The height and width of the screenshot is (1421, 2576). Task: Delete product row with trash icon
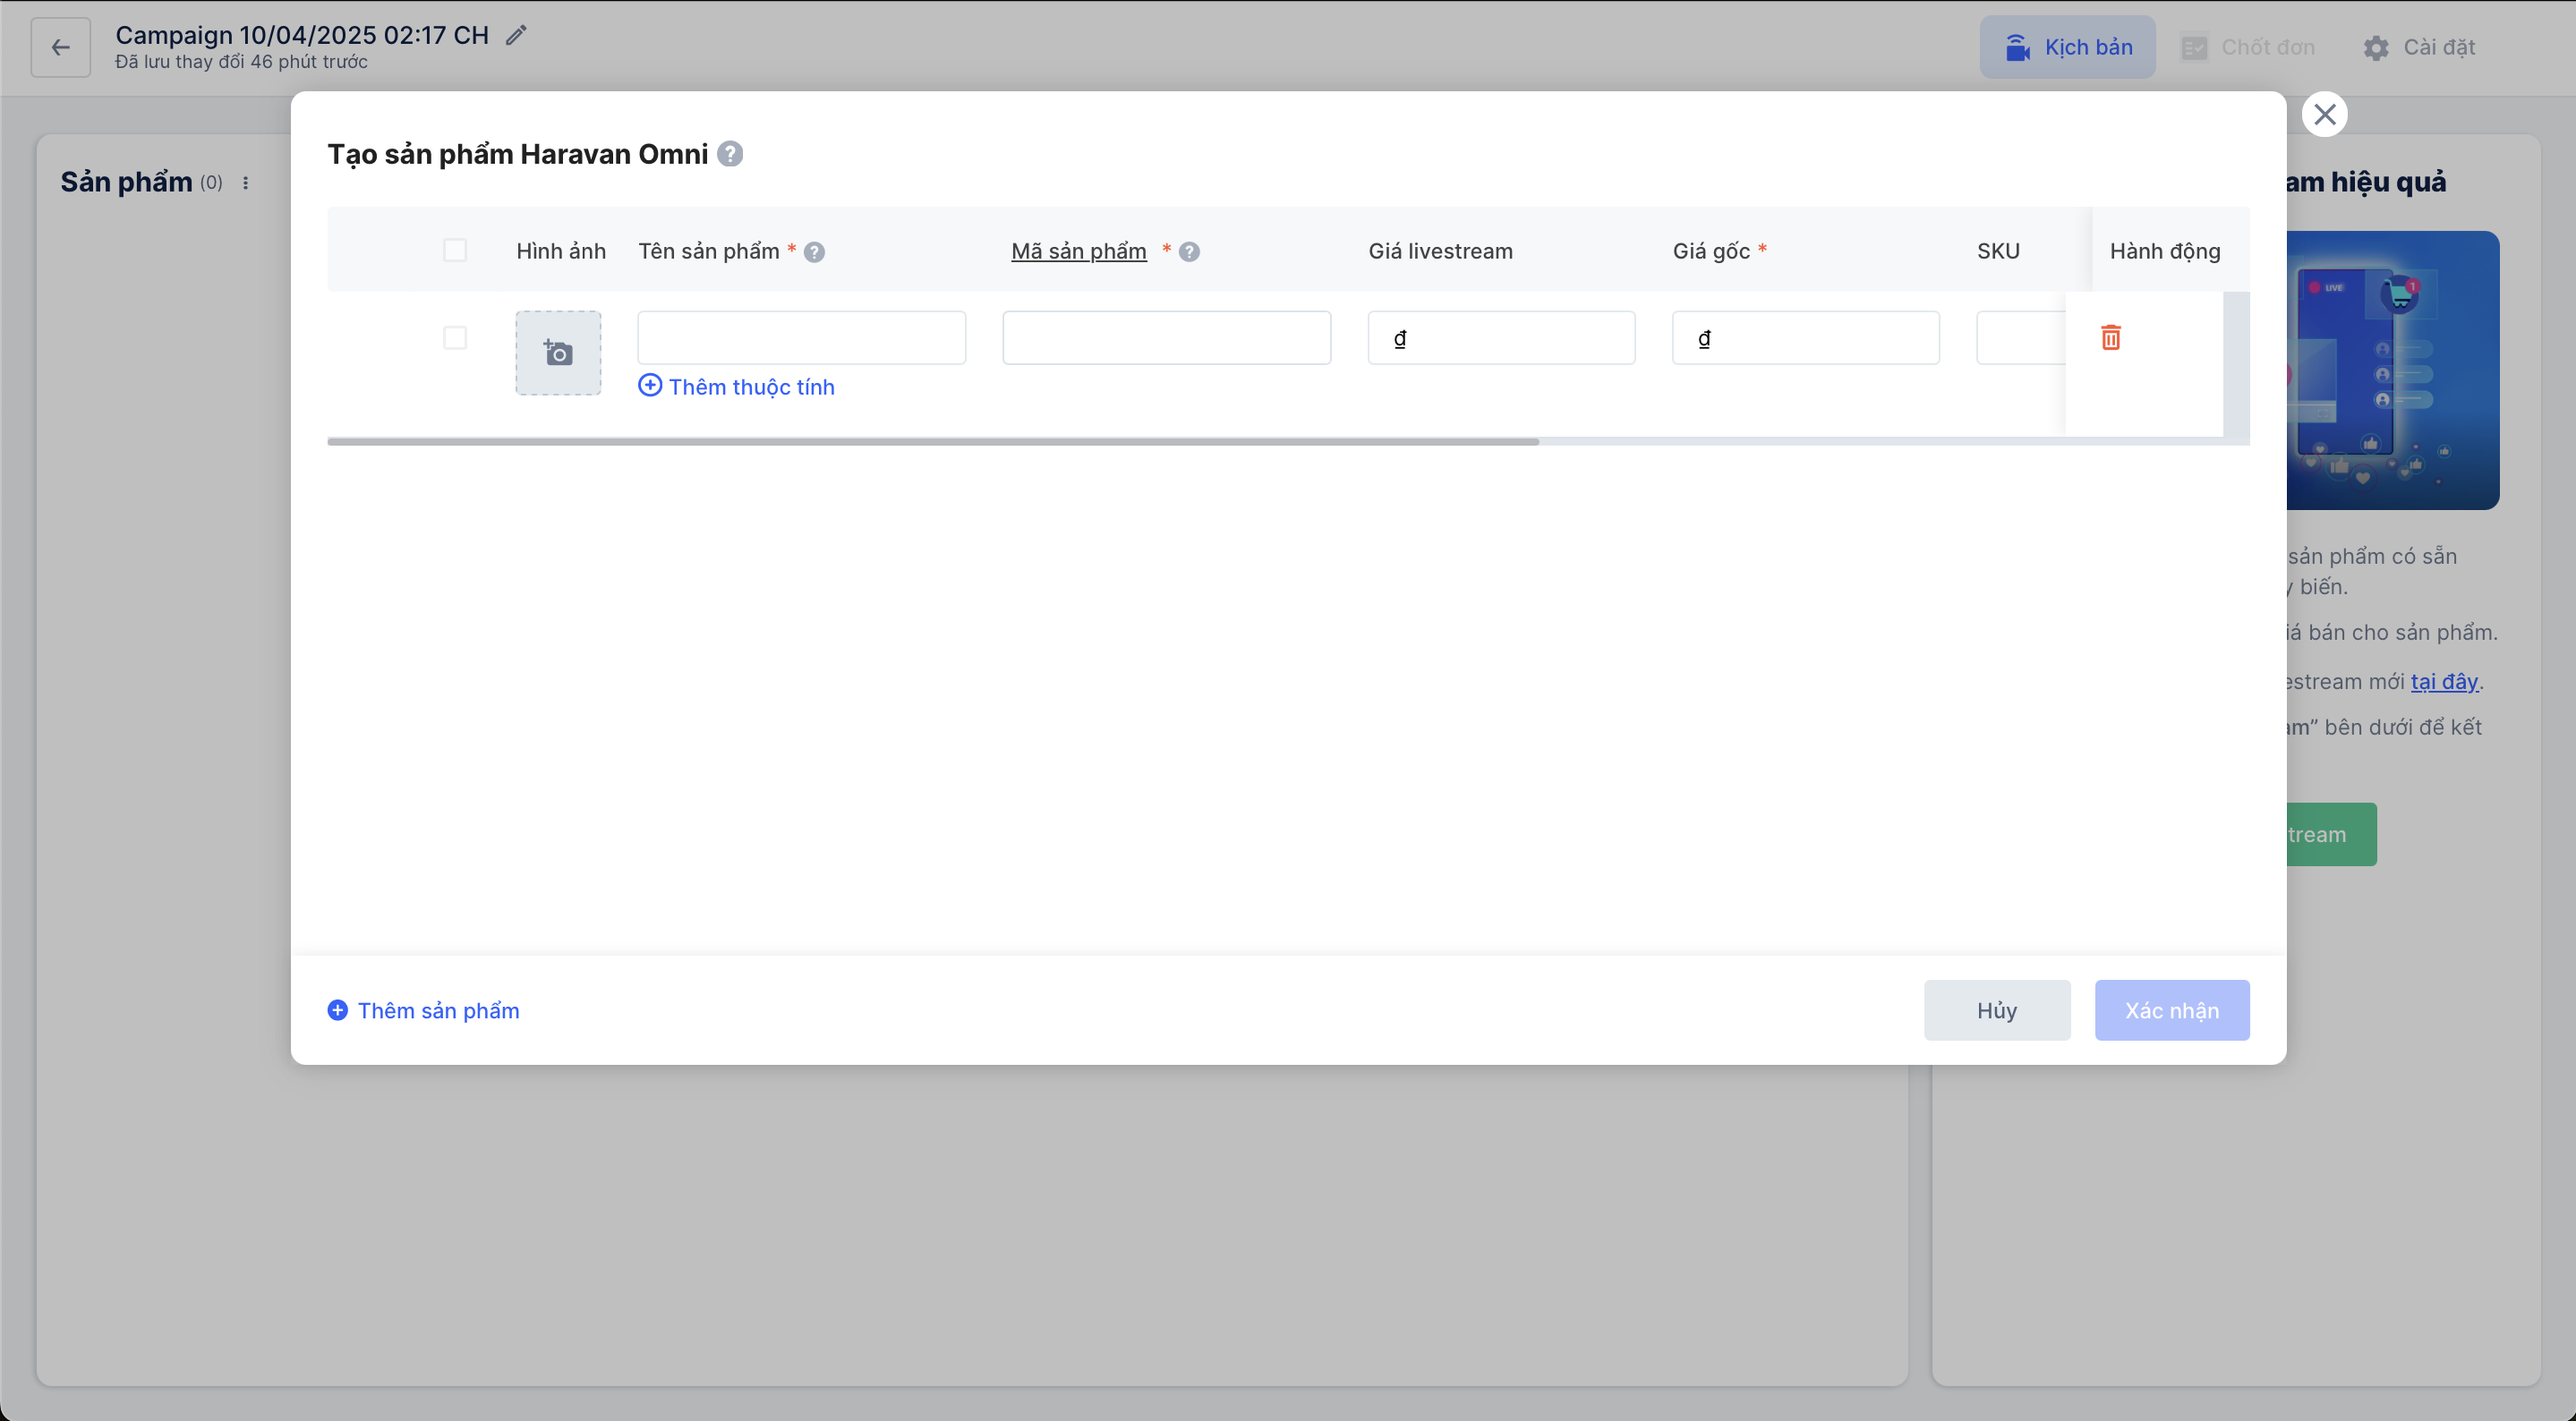[2110, 338]
